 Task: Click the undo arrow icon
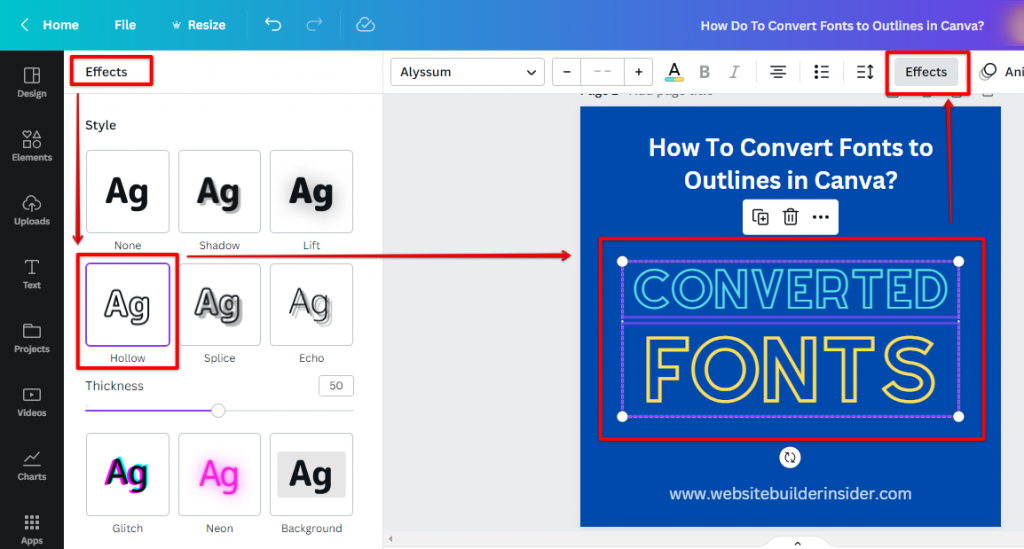tap(273, 25)
